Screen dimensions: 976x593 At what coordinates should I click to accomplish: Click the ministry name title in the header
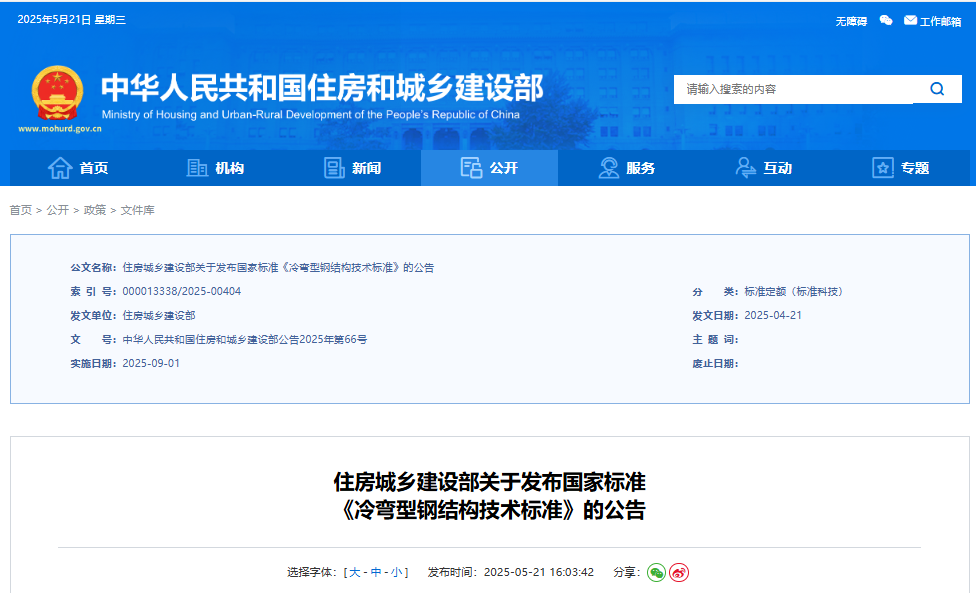pyautogui.click(x=322, y=87)
